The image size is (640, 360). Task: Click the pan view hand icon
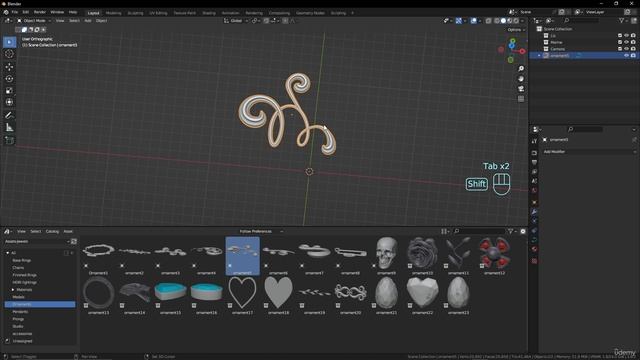point(521,79)
